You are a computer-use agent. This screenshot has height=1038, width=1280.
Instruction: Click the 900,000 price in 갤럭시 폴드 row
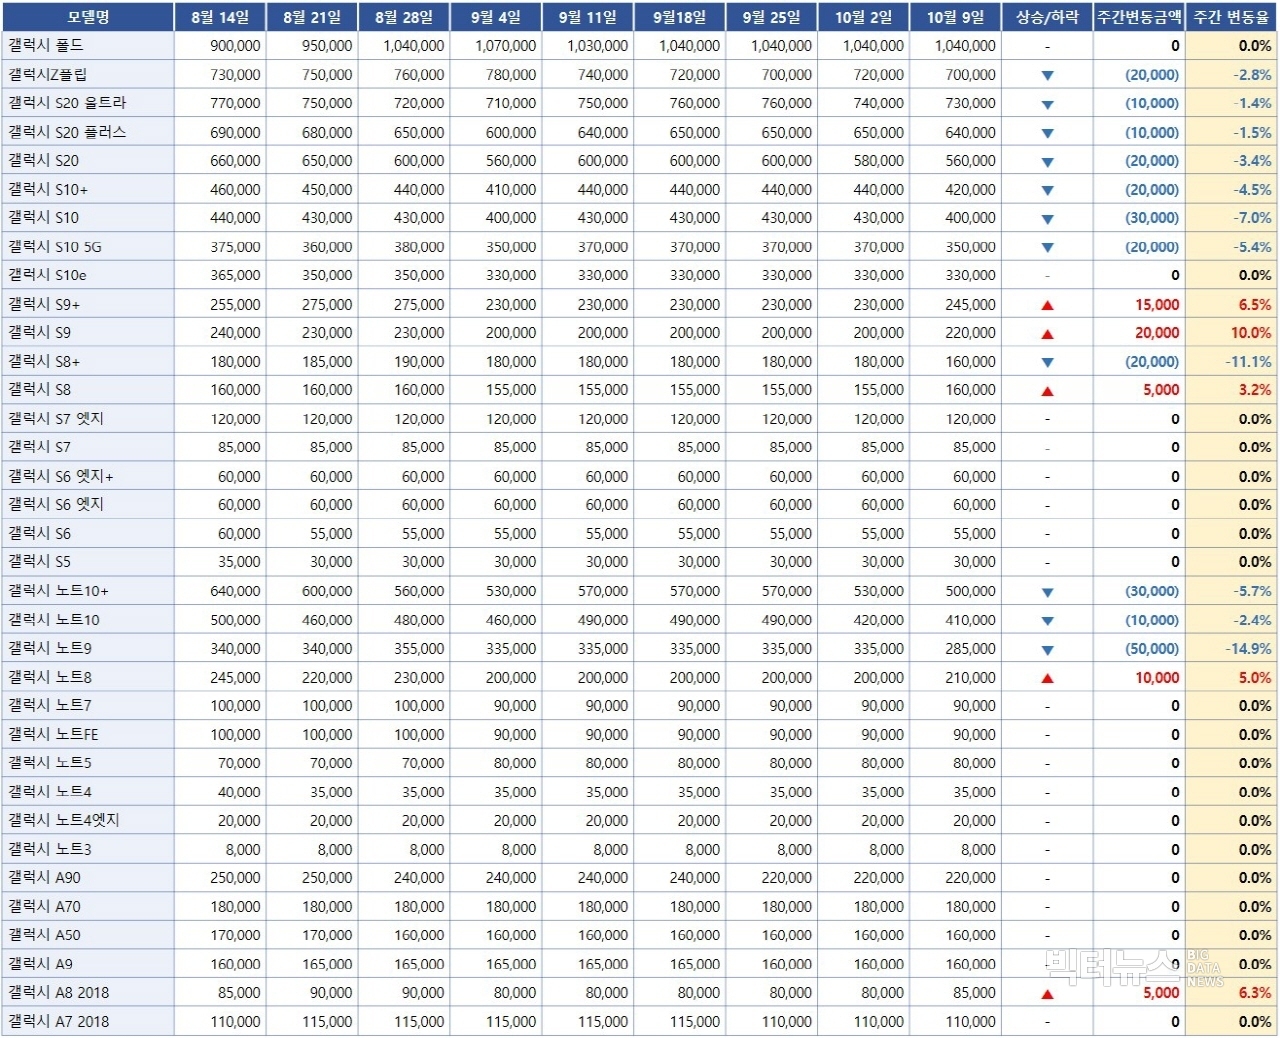pos(236,46)
